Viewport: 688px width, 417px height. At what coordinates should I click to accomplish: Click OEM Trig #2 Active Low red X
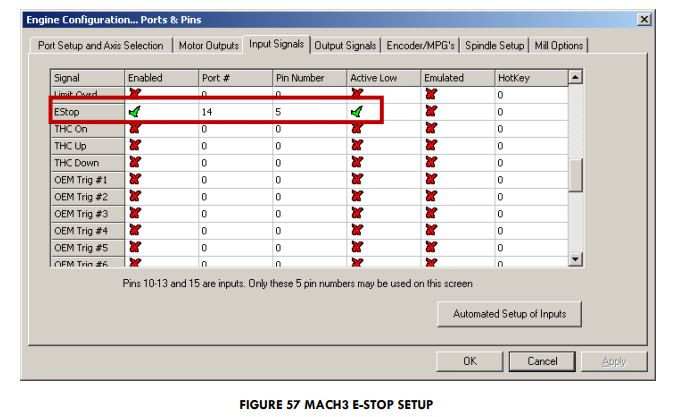pyautogui.click(x=356, y=197)
